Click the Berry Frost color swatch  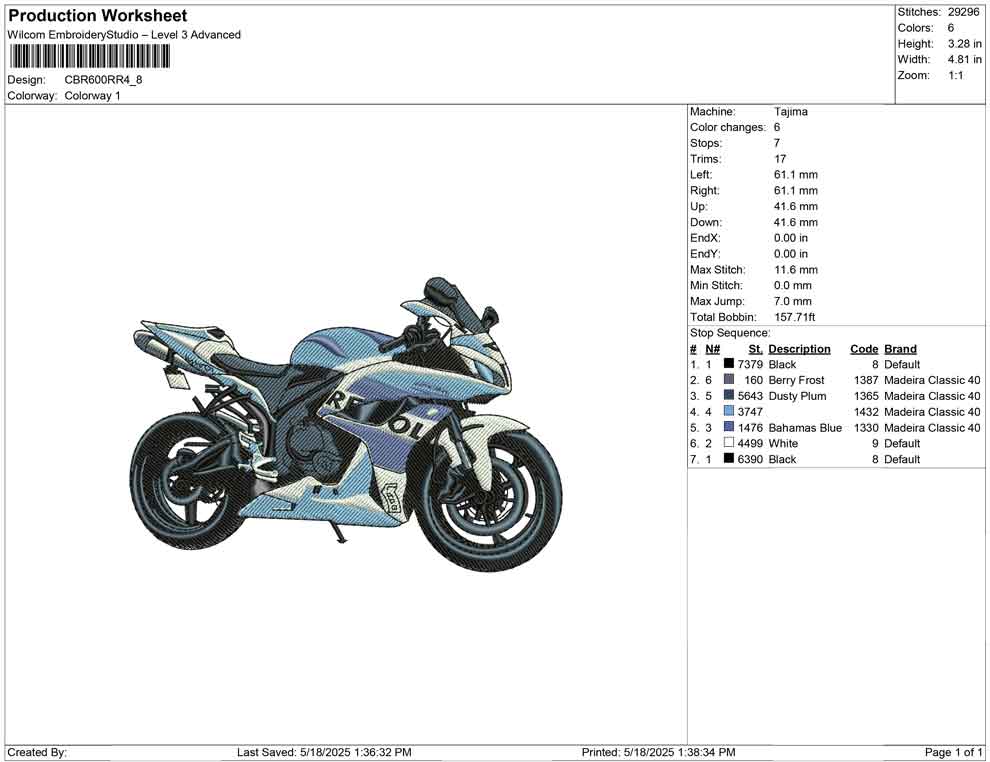pos(729,379)
